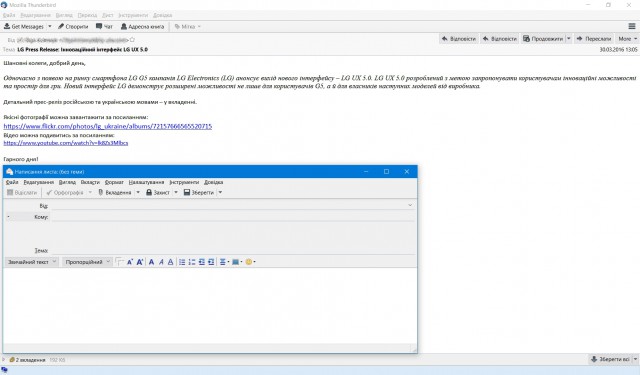Click into the Тема subject field
This screenshot has height=375, width=640.
click(x=233, y=251)
